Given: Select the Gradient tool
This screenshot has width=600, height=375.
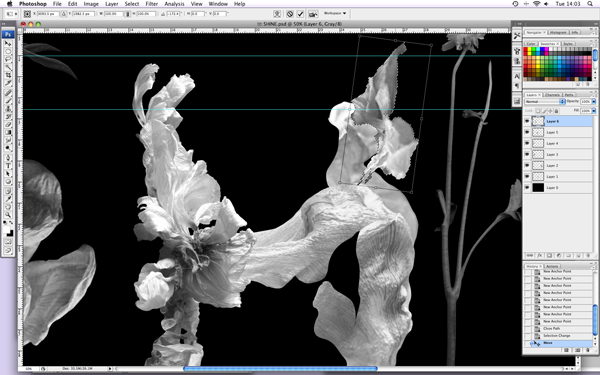Looking at the screenshot, I should click(8, 132).
